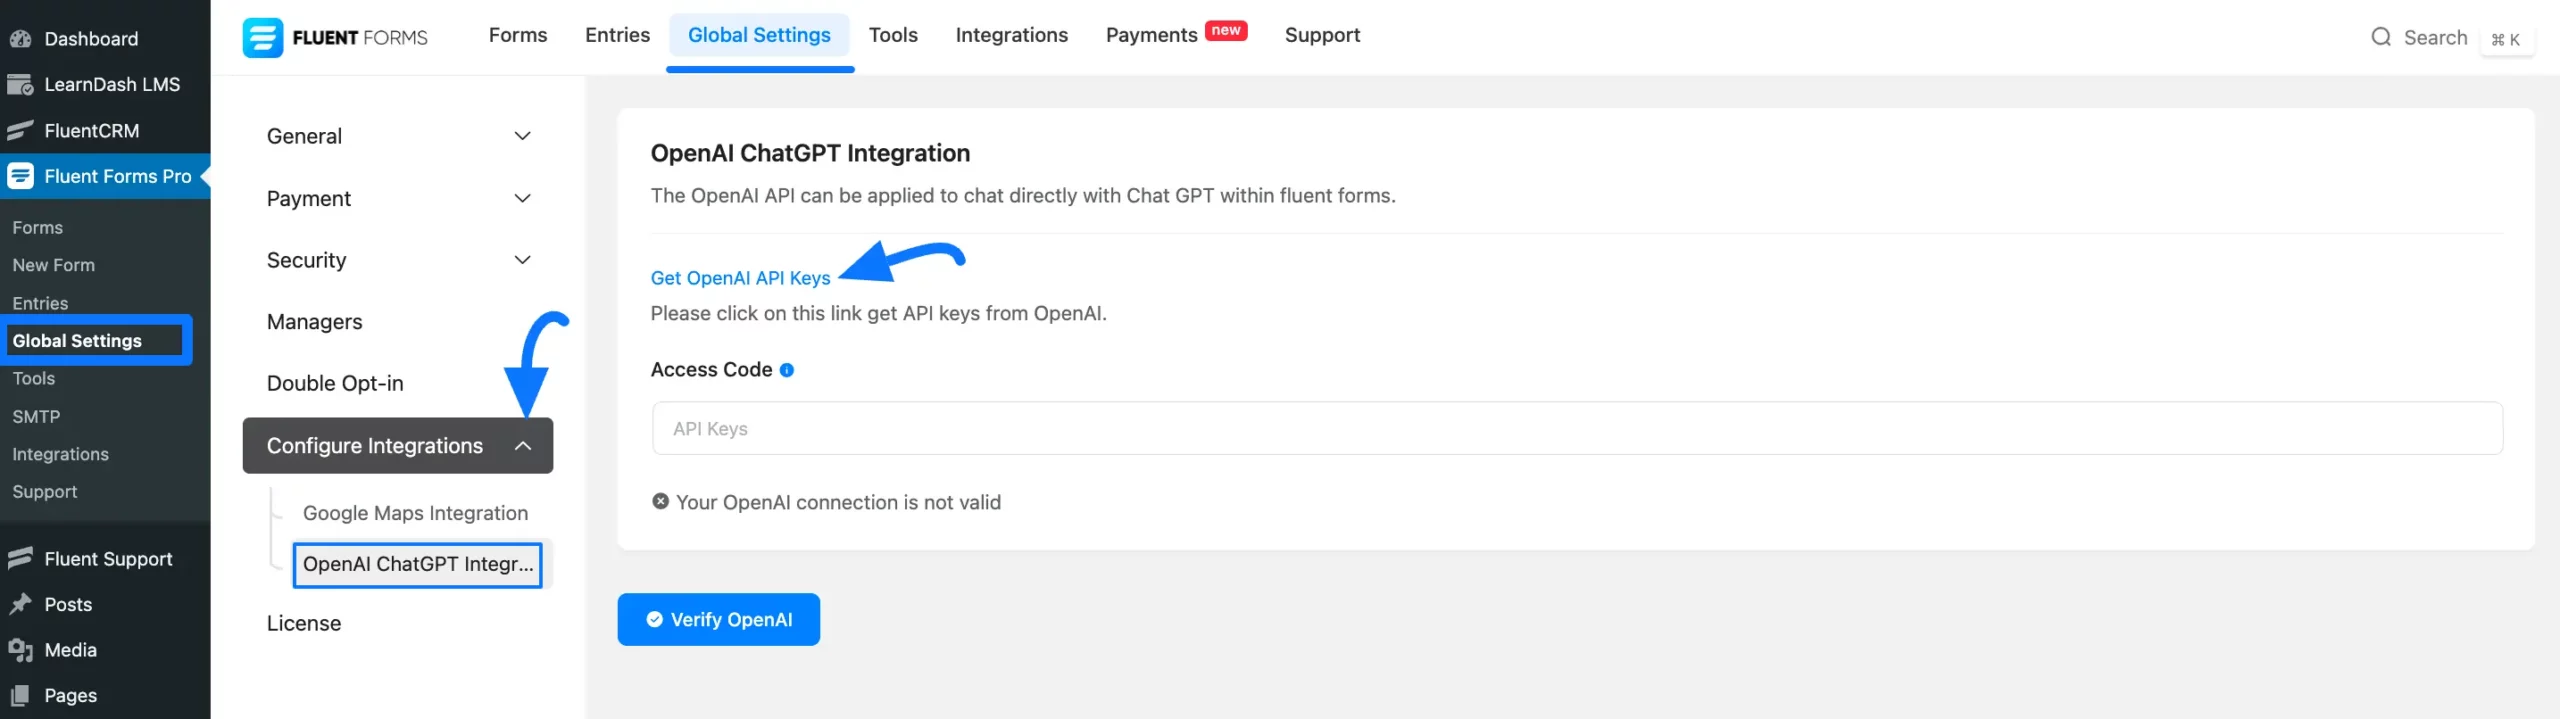Screen dimensions: 2560x719
Task: Click the Fluent Forms Pro sidebar icon
Action: coord(20,176)
